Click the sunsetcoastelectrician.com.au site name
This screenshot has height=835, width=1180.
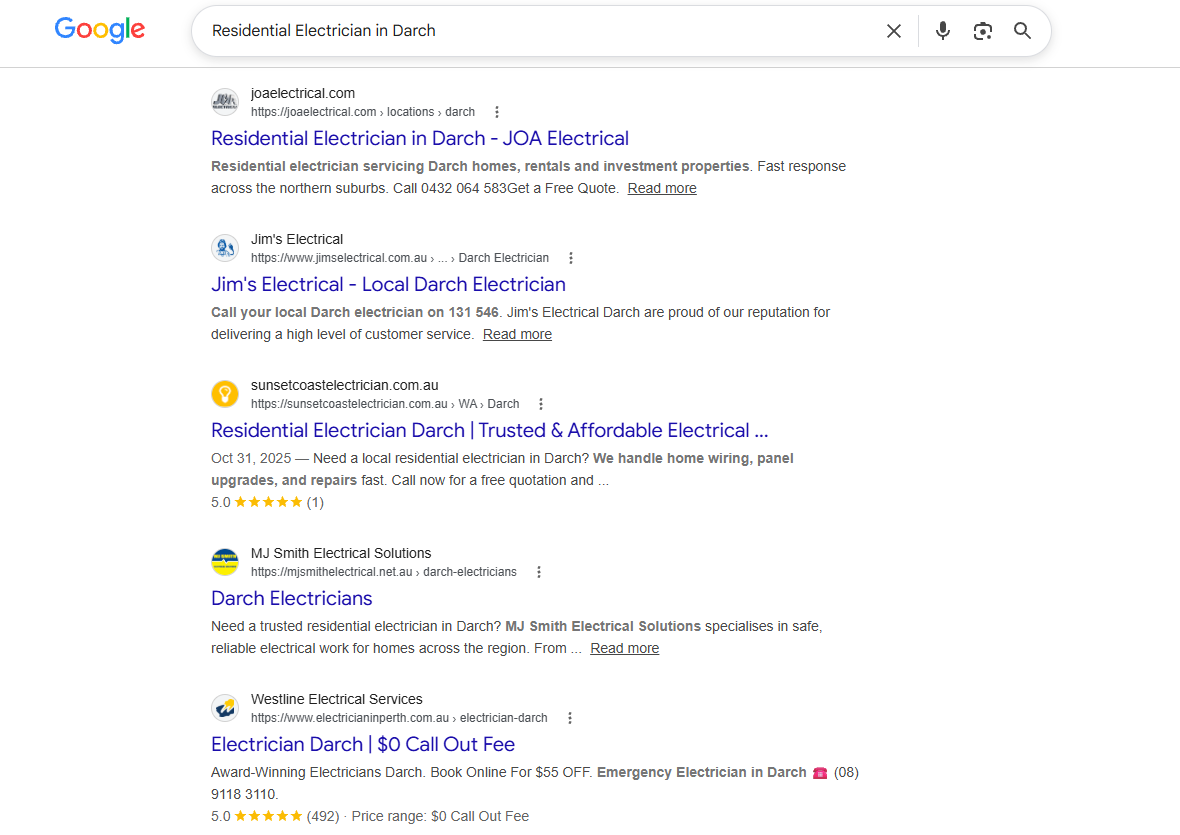345,385
